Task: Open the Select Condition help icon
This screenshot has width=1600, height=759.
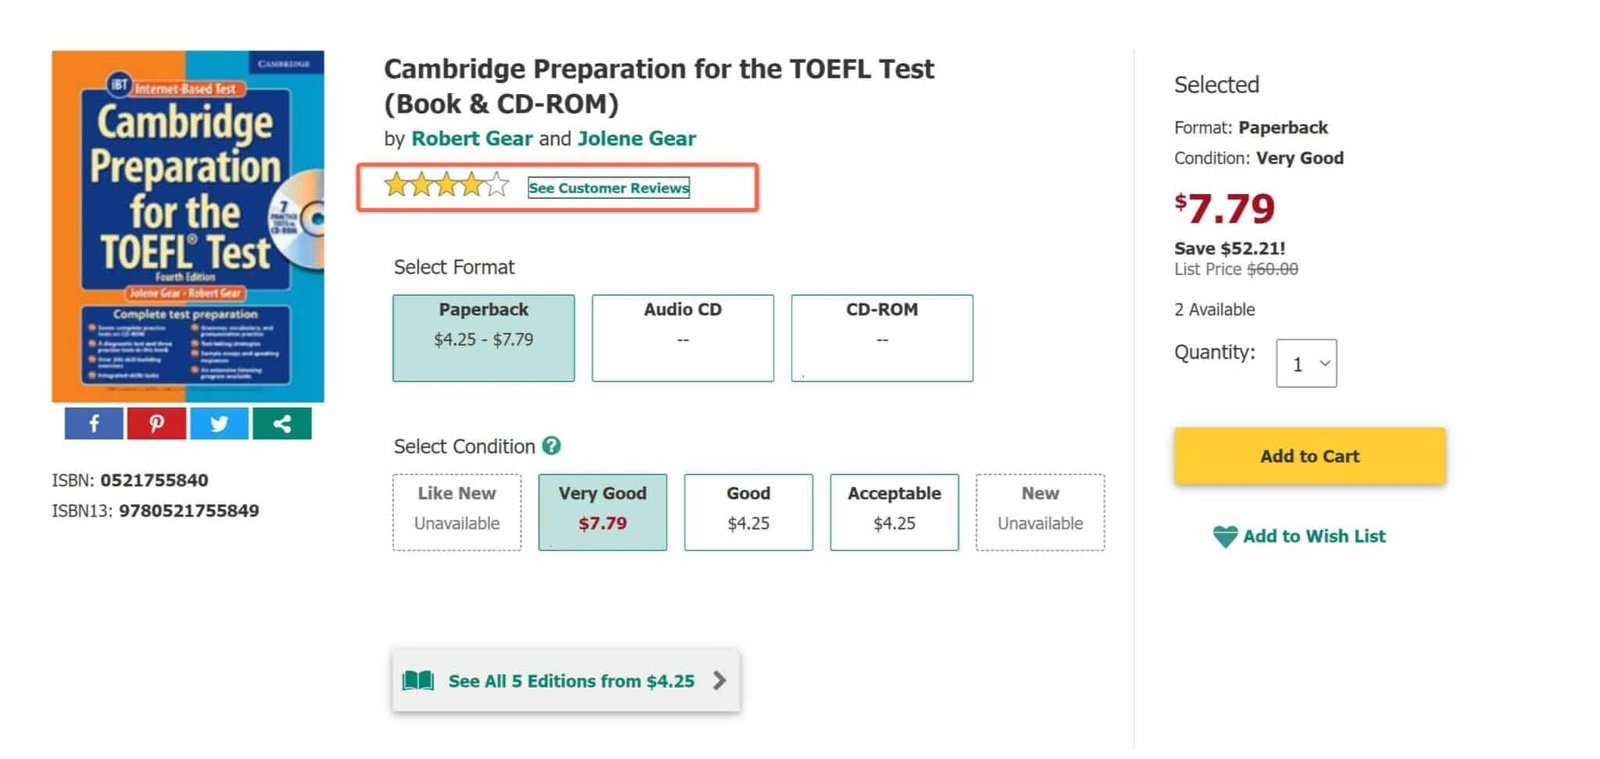Action: [x=551, y=446]
